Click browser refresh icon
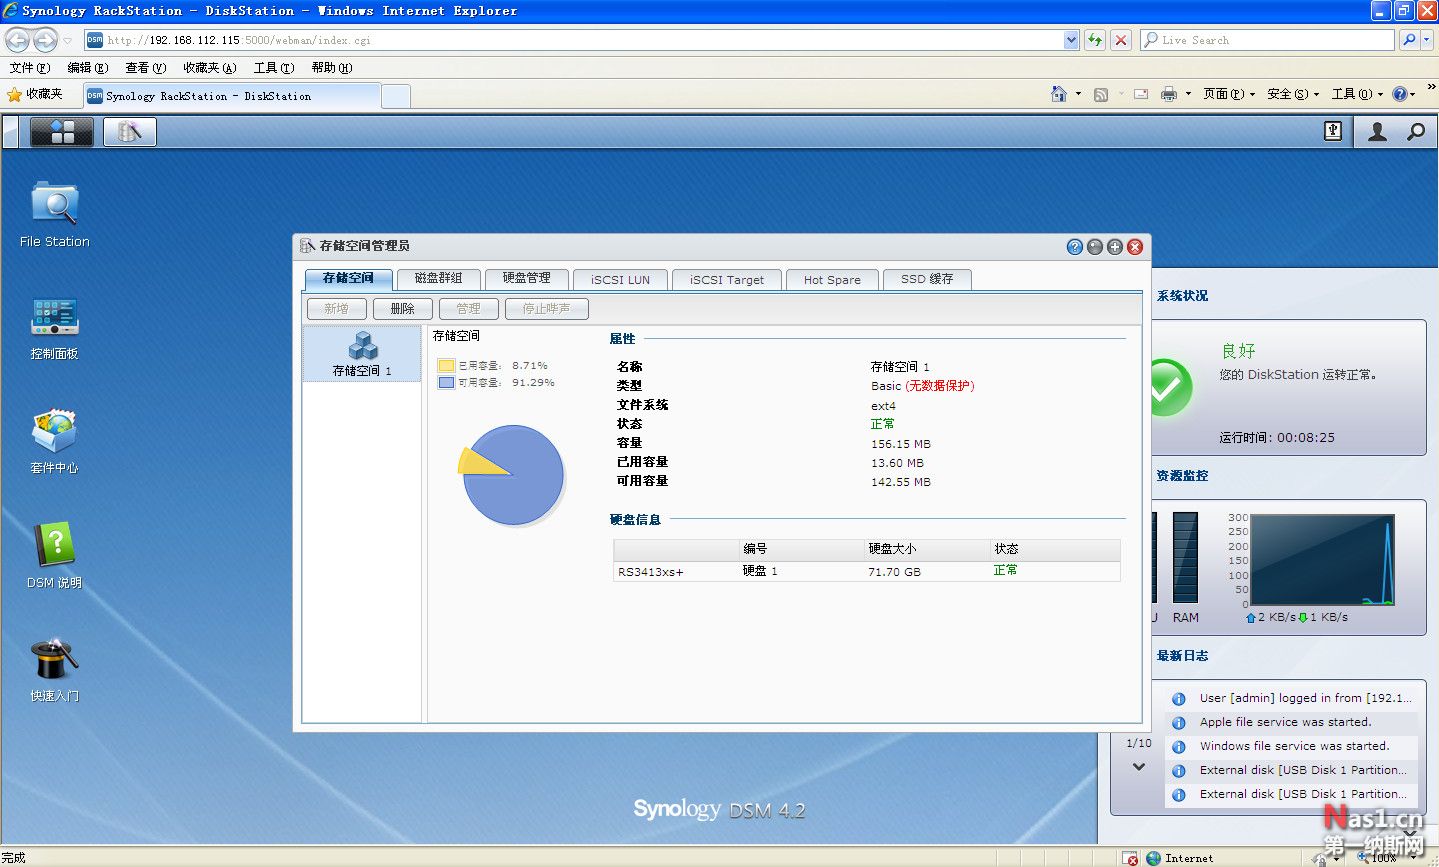The width and height of the screenshot is (1439, 867). [1095, 40]
